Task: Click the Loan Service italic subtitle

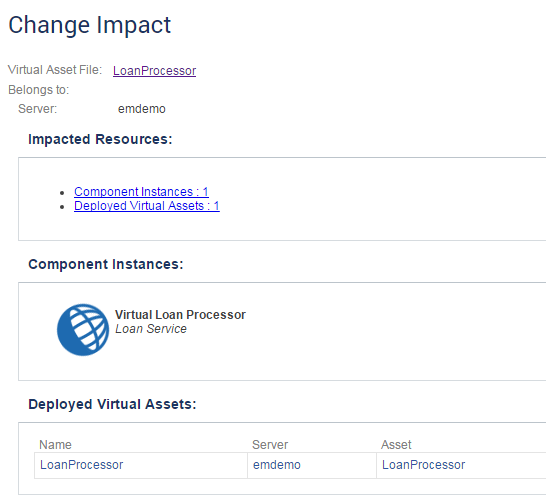Action: pos(151,329)
